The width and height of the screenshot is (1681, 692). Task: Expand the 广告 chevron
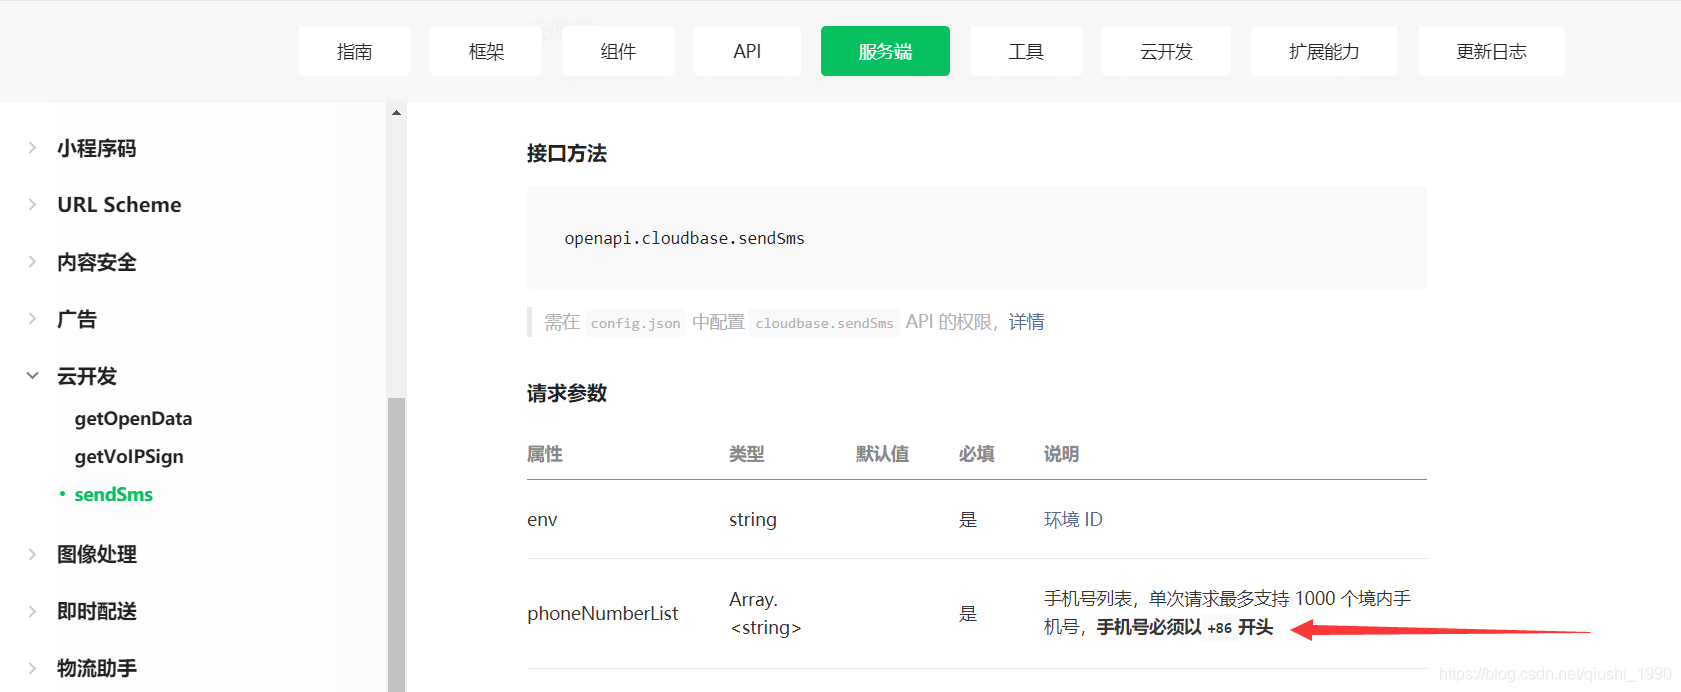pyautogui.click(x=32, y=319)
